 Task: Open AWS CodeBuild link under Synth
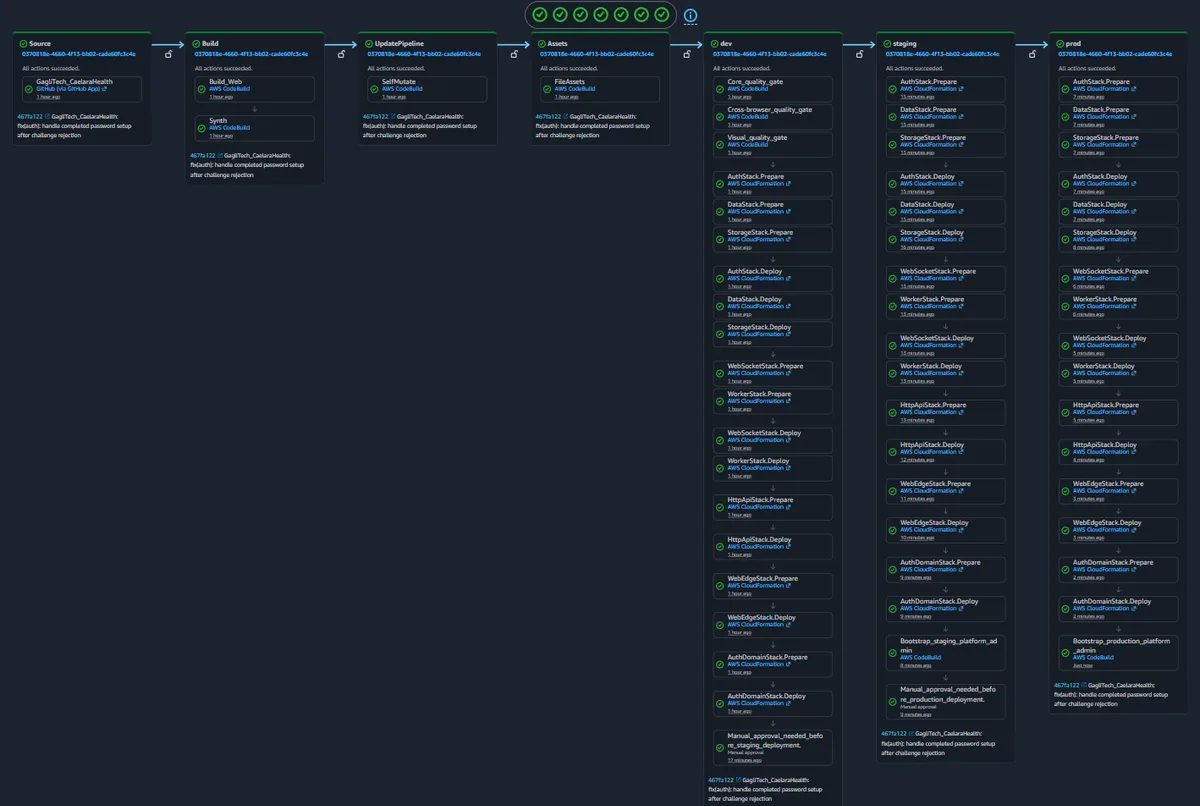click(230, 128)
